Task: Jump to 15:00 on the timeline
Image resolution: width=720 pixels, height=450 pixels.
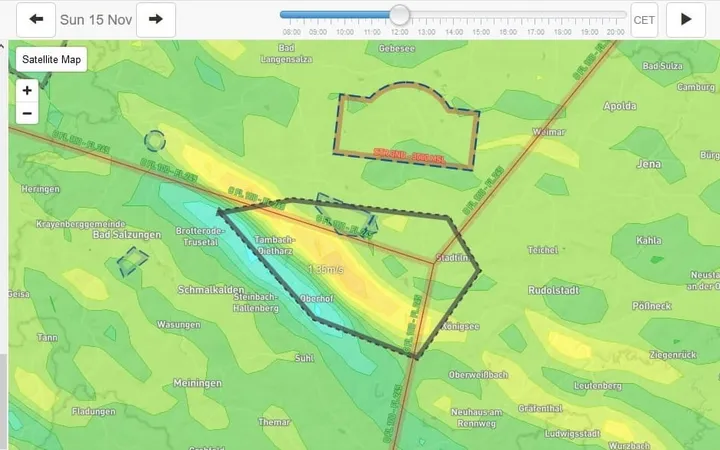Action: coord(481,32)
